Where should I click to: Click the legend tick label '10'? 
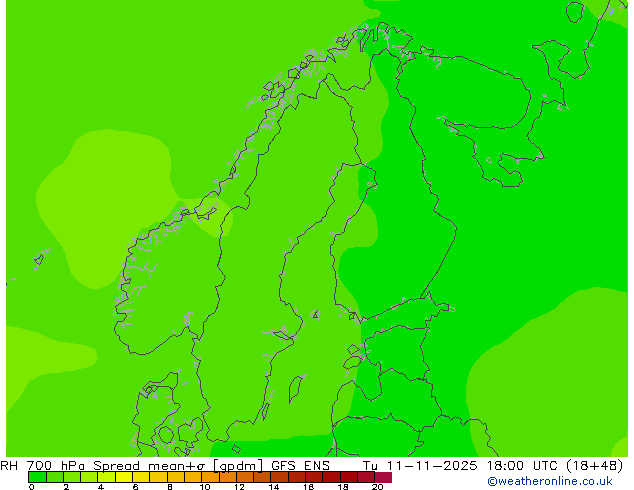[x=205, y=487]
